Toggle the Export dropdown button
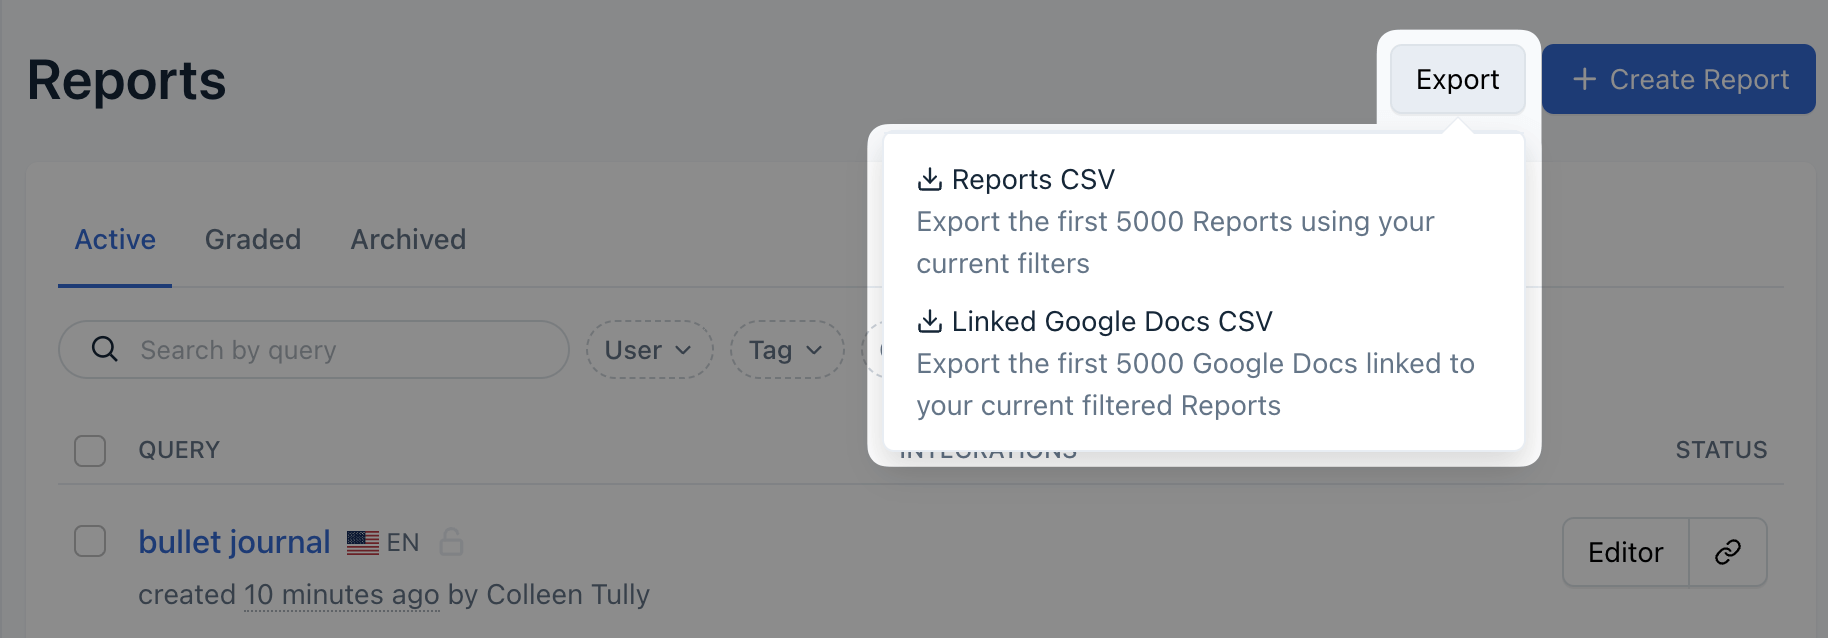 coord(1457,79)
